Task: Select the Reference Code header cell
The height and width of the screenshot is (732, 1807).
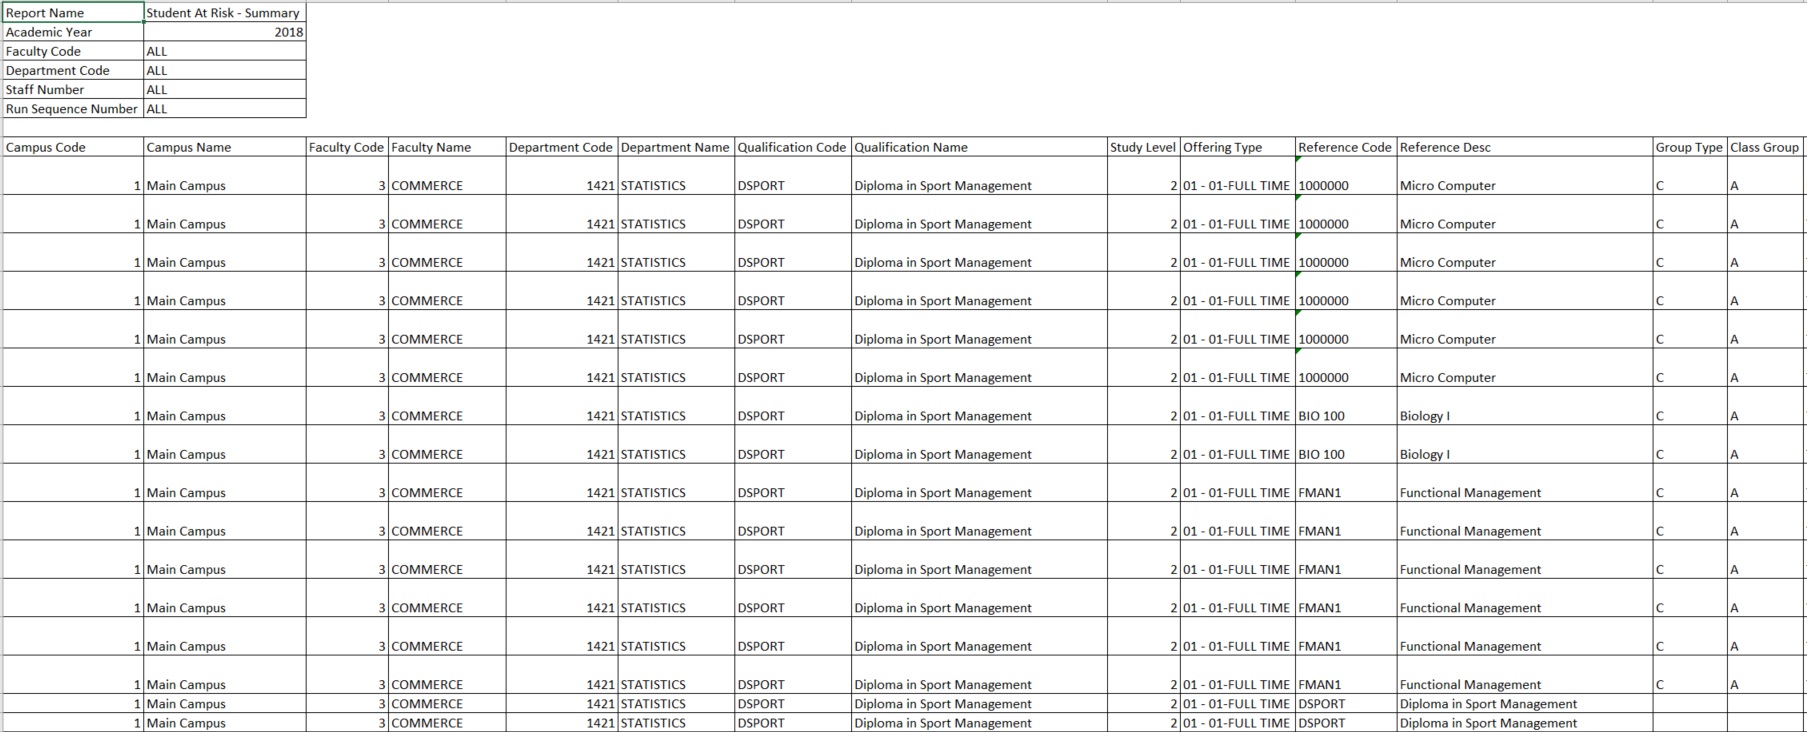Action: [1345, 147]
